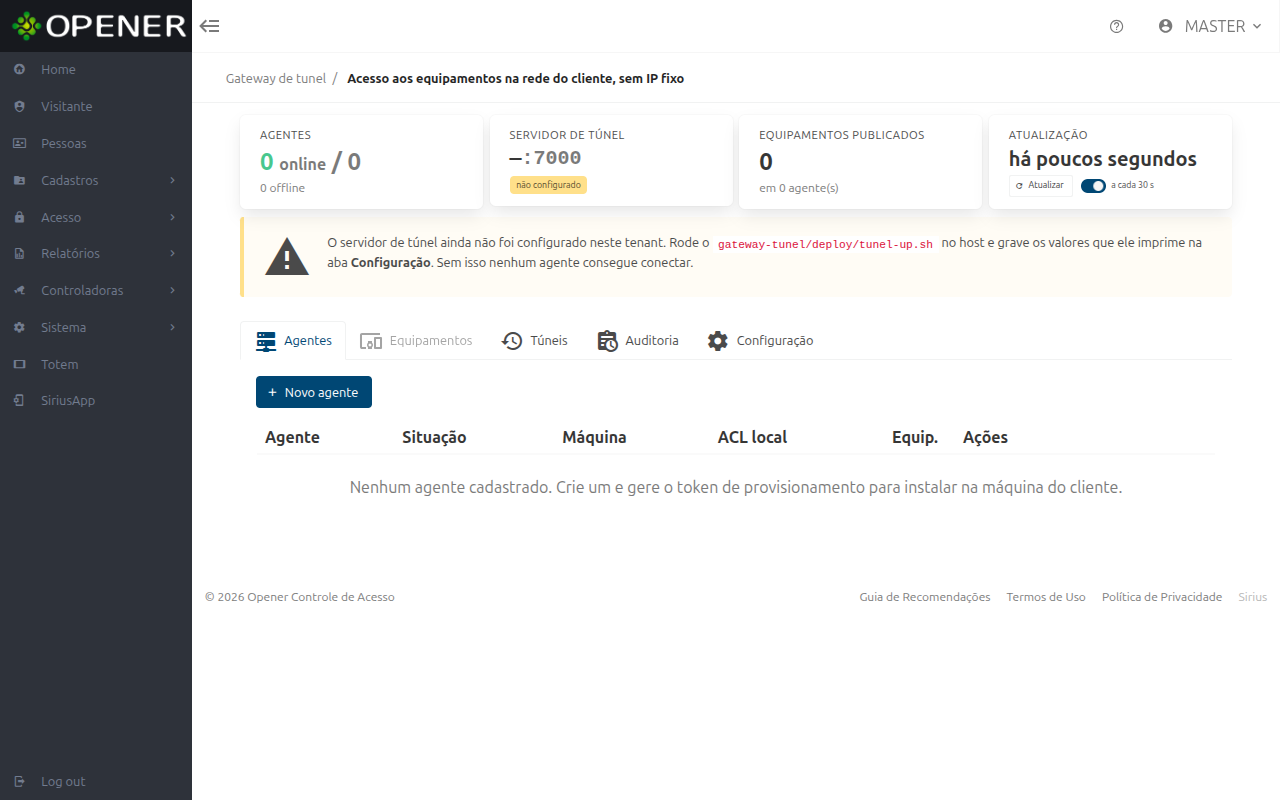Expand the Controladoras submenu chevron

pos(172,290)
